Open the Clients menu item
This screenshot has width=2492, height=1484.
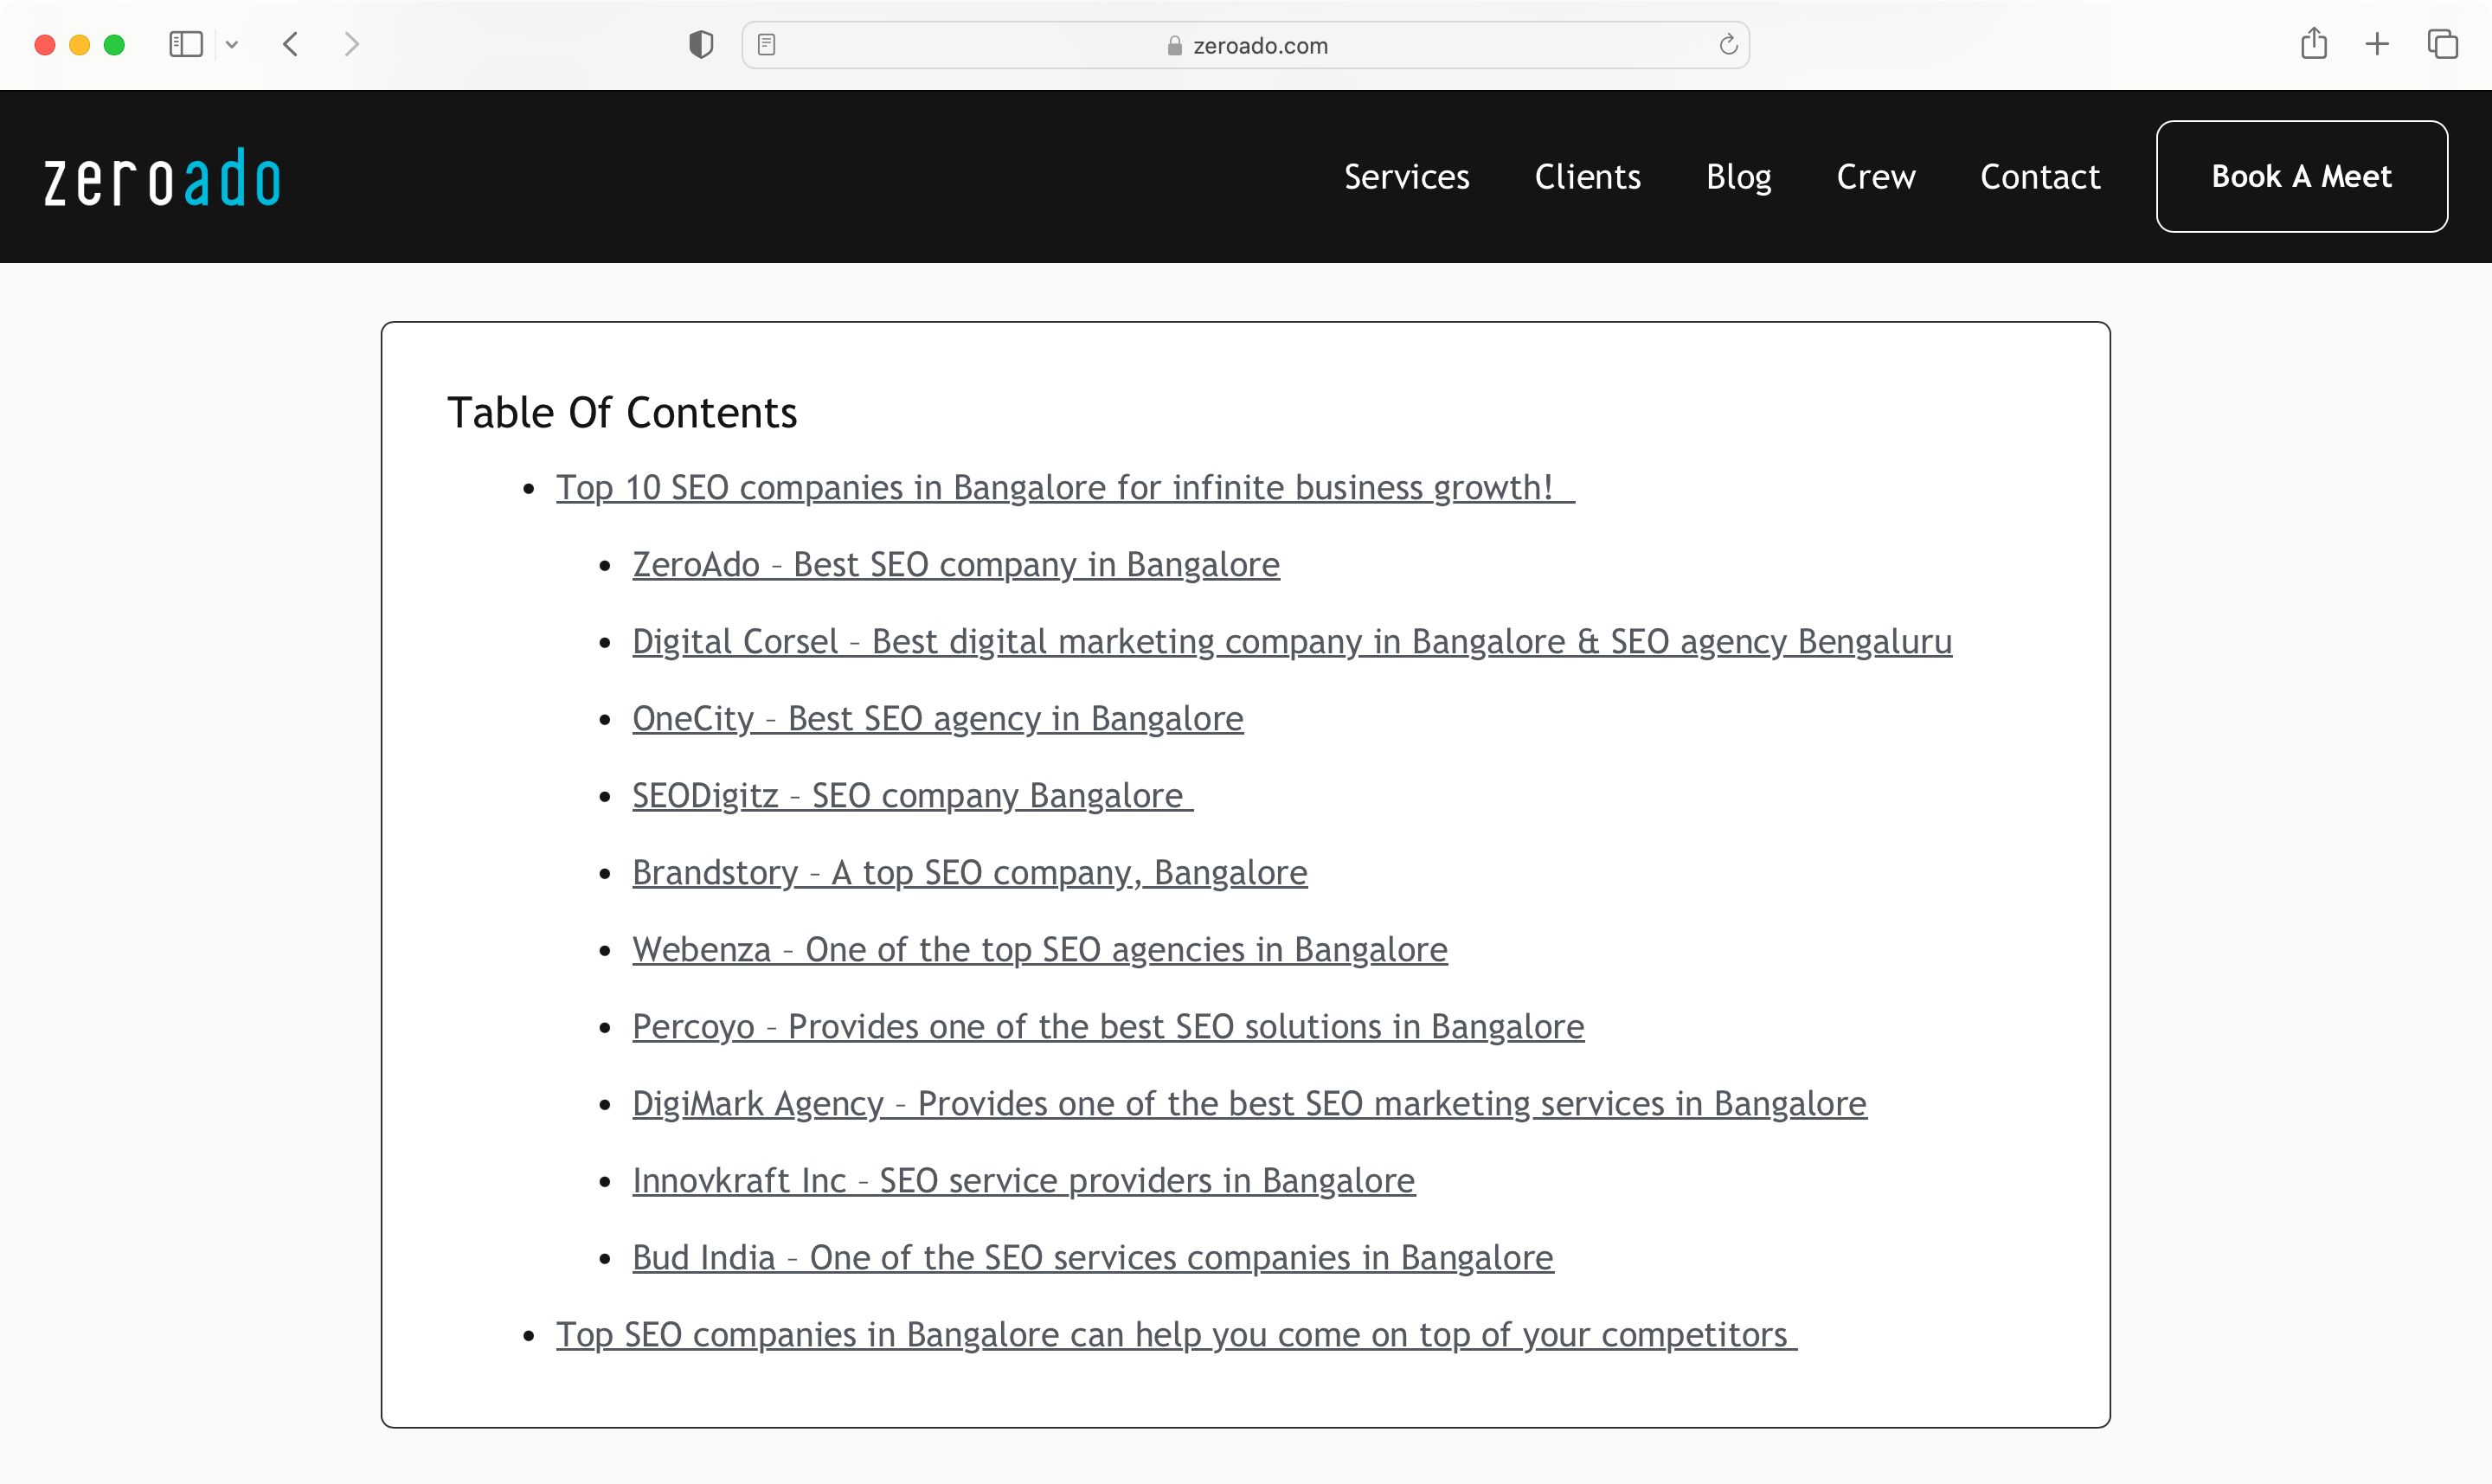click(1587, 177)
